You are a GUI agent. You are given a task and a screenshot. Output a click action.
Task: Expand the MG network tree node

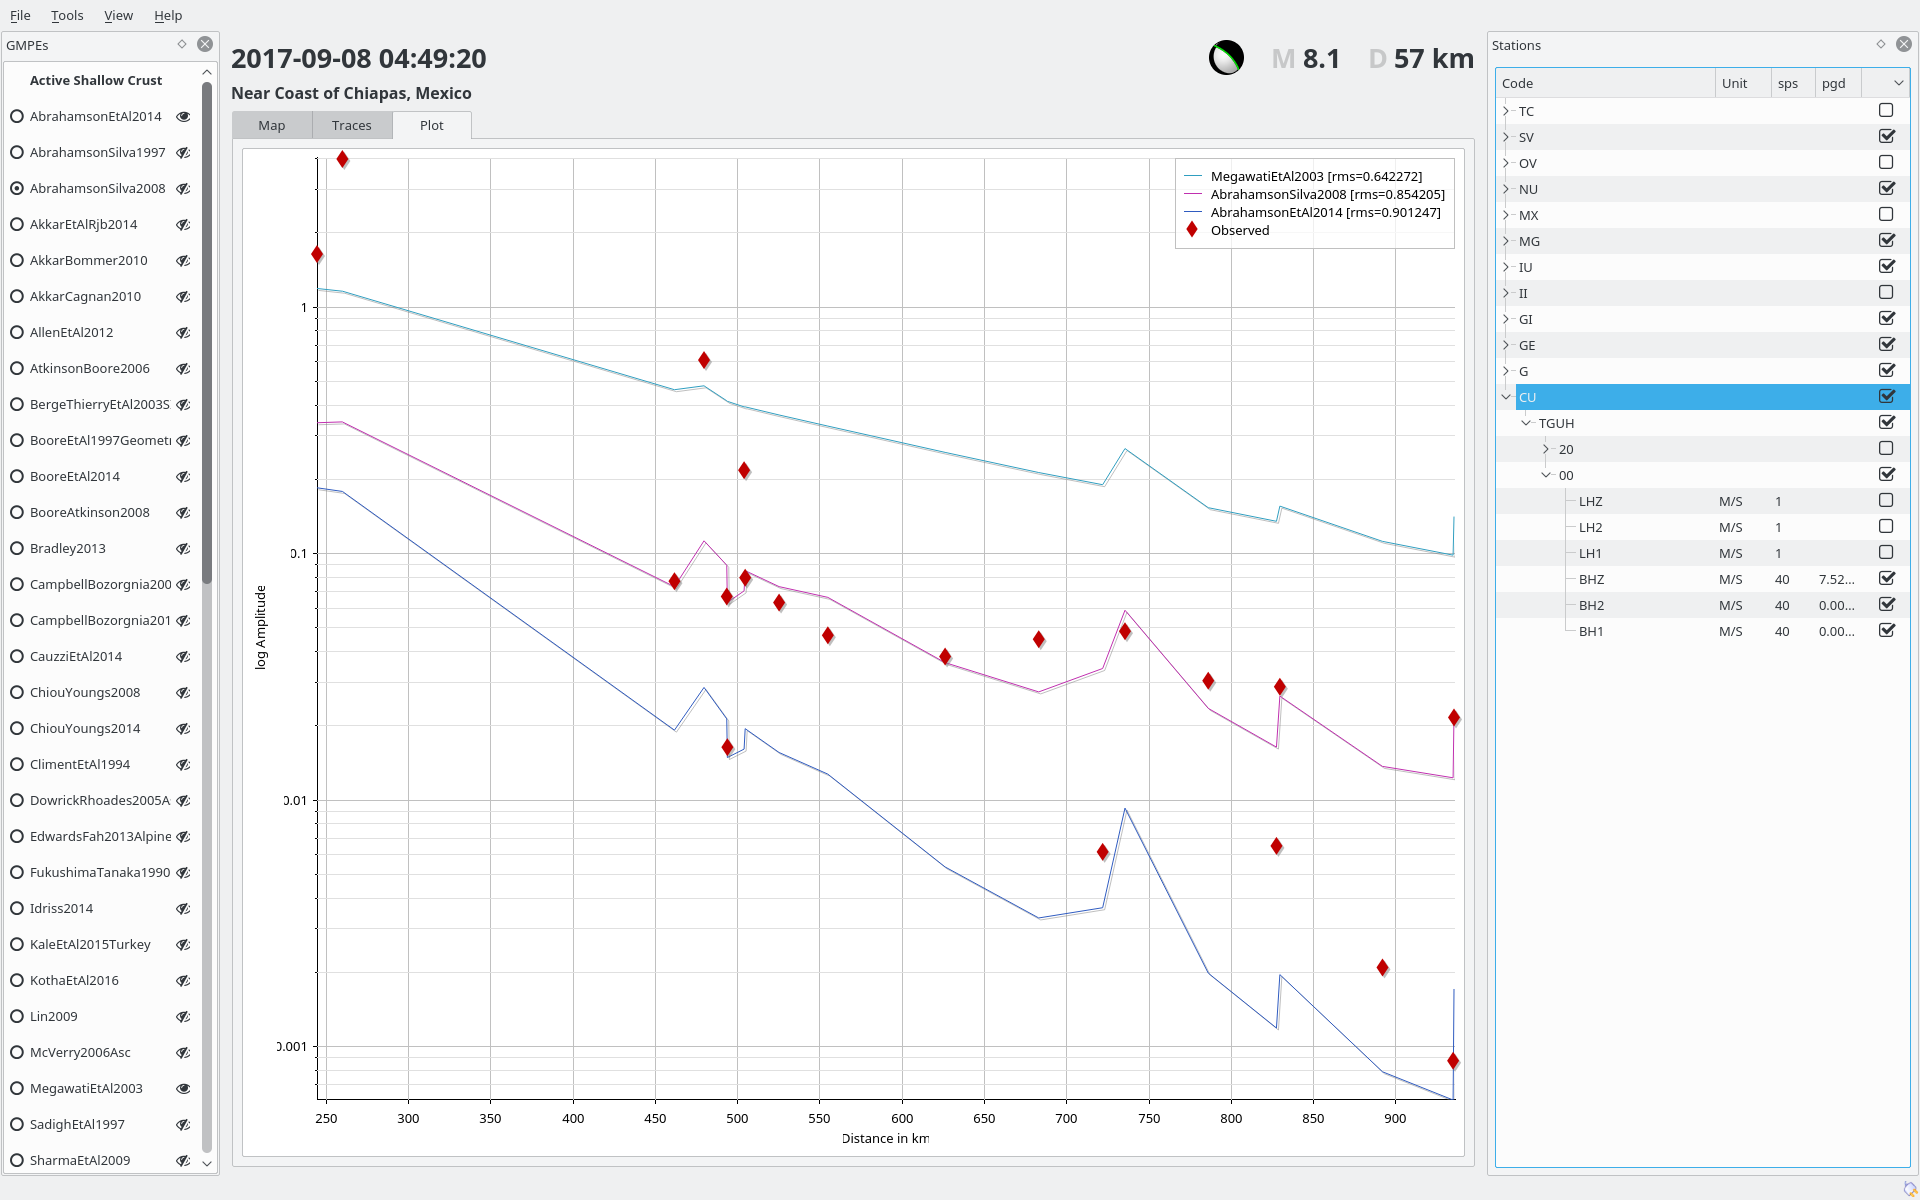tap(1506, 241)
